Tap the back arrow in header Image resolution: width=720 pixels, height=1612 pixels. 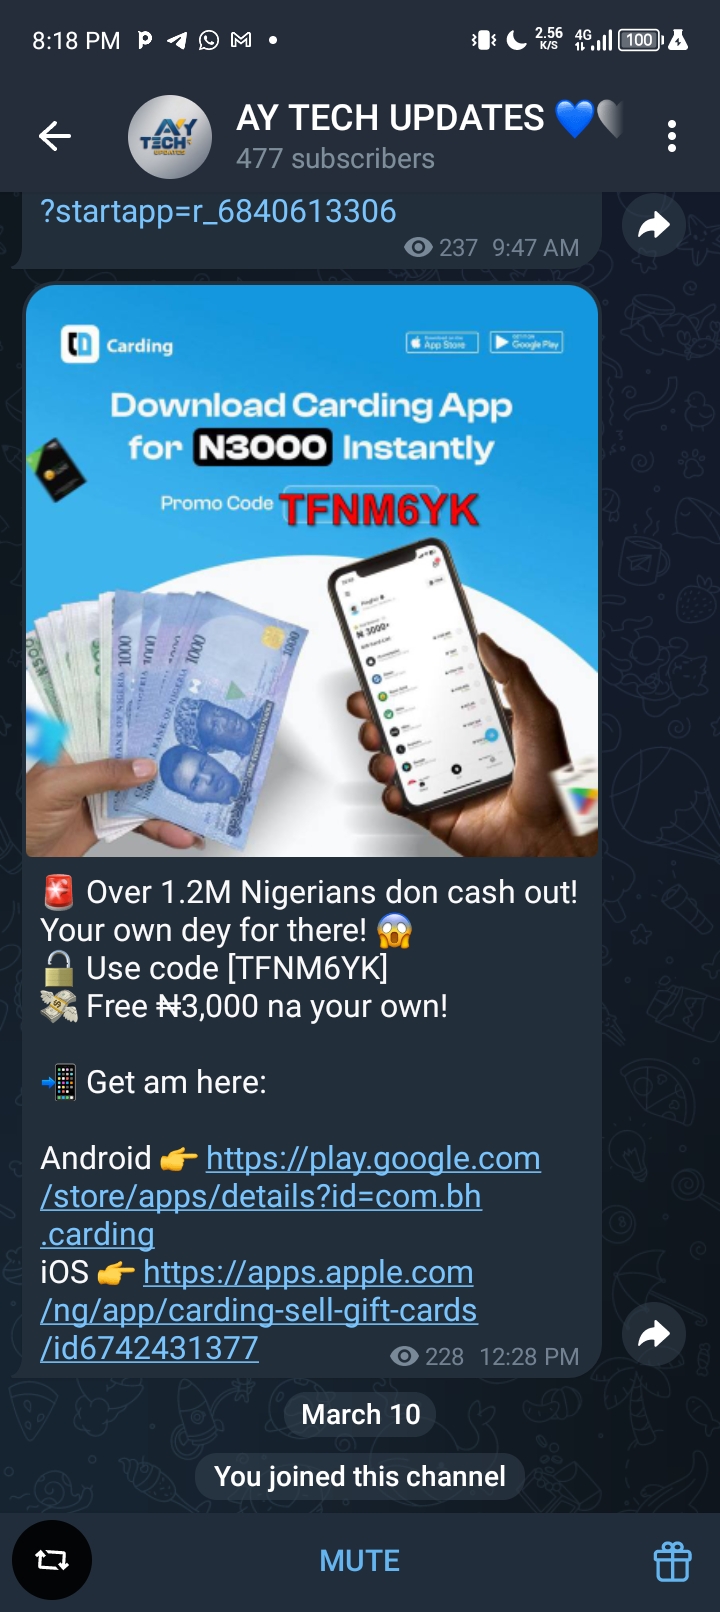(x=55, y=136)
